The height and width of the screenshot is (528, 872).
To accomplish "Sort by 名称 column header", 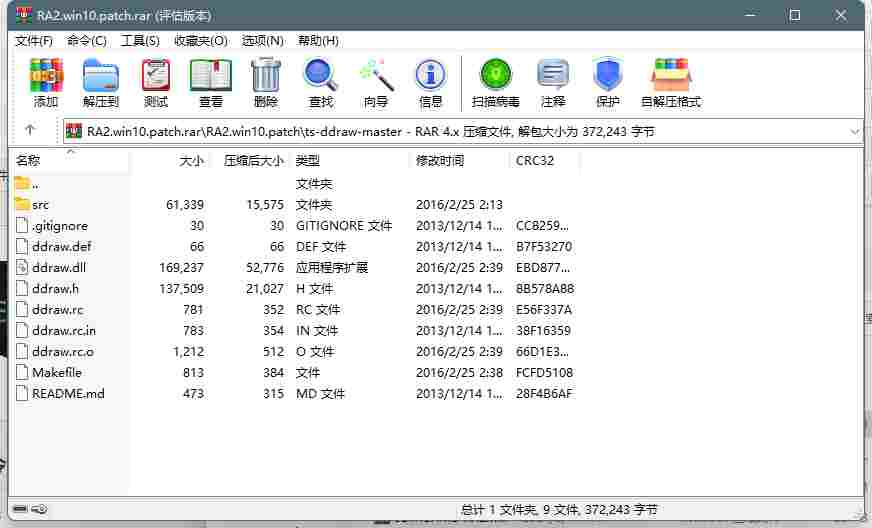I will 70,161.
